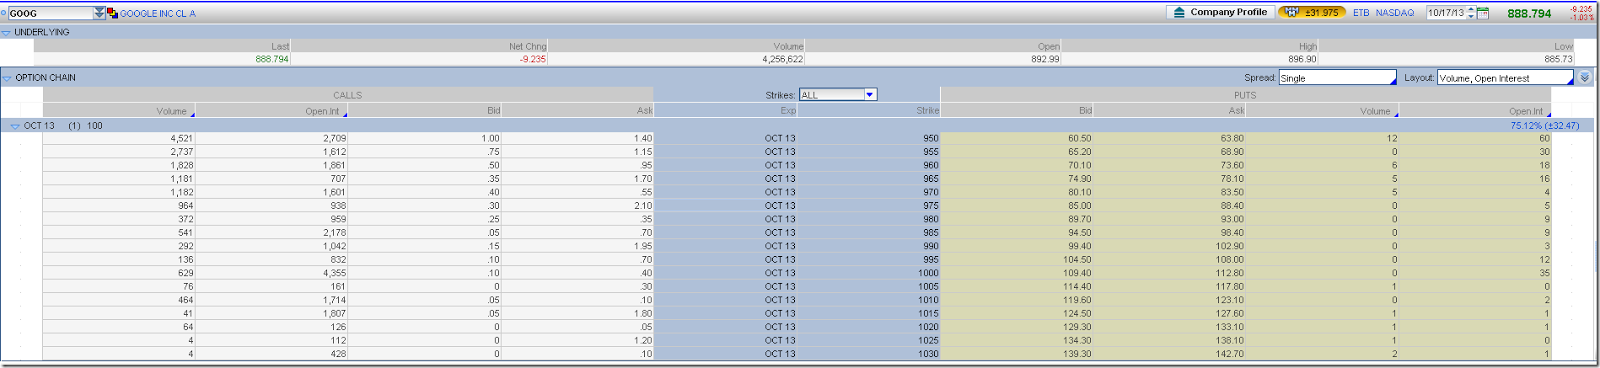Screen dimensions: 1600x368
Task: Click the Net Chng value -9.235
Action: click(532, 59)
